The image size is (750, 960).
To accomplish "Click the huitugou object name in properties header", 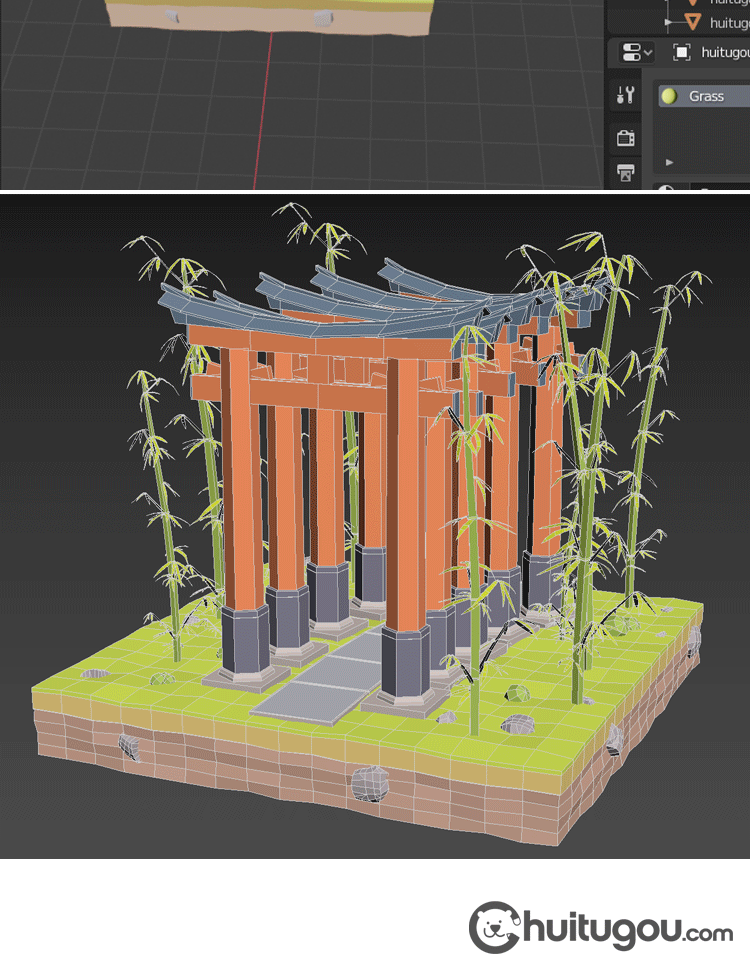I will pyautogui.click(x=725, y=52).
